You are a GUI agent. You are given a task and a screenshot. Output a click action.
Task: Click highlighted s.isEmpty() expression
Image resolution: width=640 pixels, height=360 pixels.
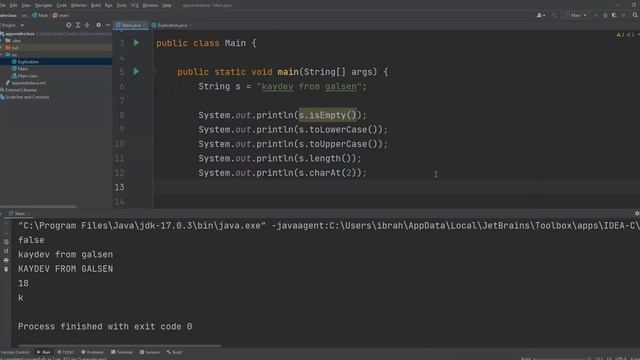point(328,115)
